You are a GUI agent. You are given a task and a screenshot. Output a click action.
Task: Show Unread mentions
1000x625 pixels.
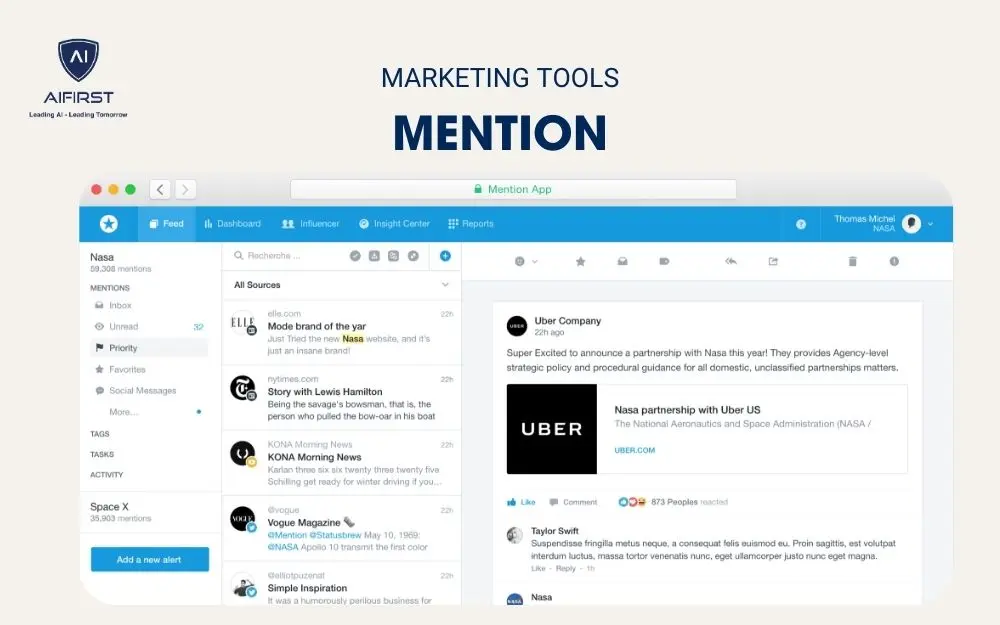[149, 327]
